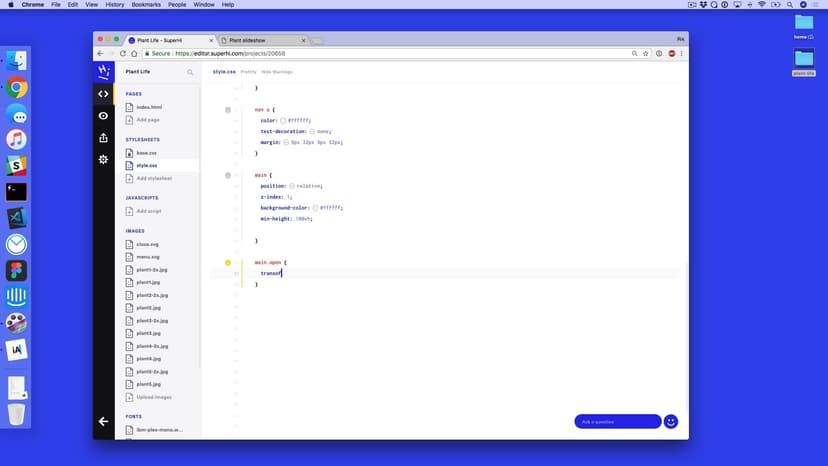Click the back arrow at sidebar bottom
Screen dimensions: 828x466
tap(103, 421)
